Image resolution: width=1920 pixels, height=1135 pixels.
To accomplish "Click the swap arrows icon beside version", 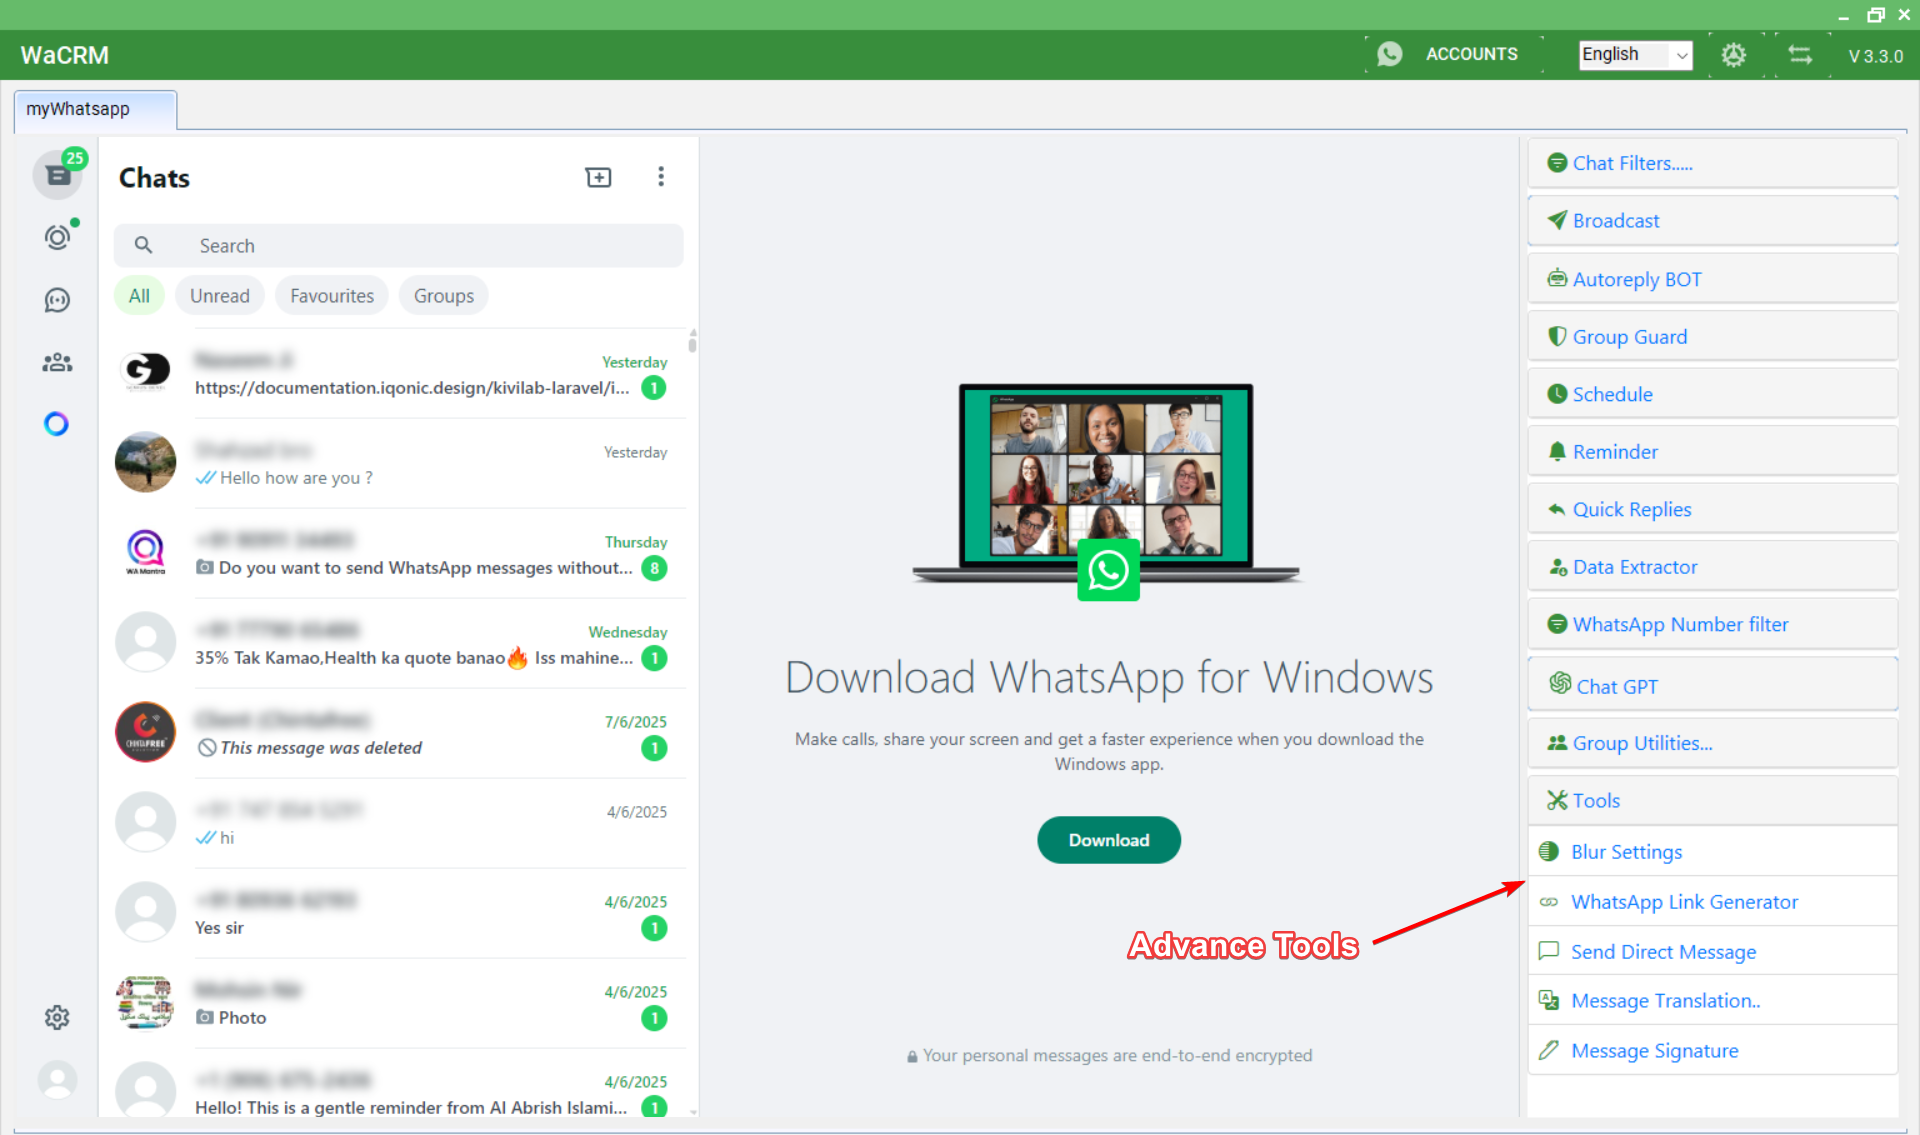I will [1800, 55].
